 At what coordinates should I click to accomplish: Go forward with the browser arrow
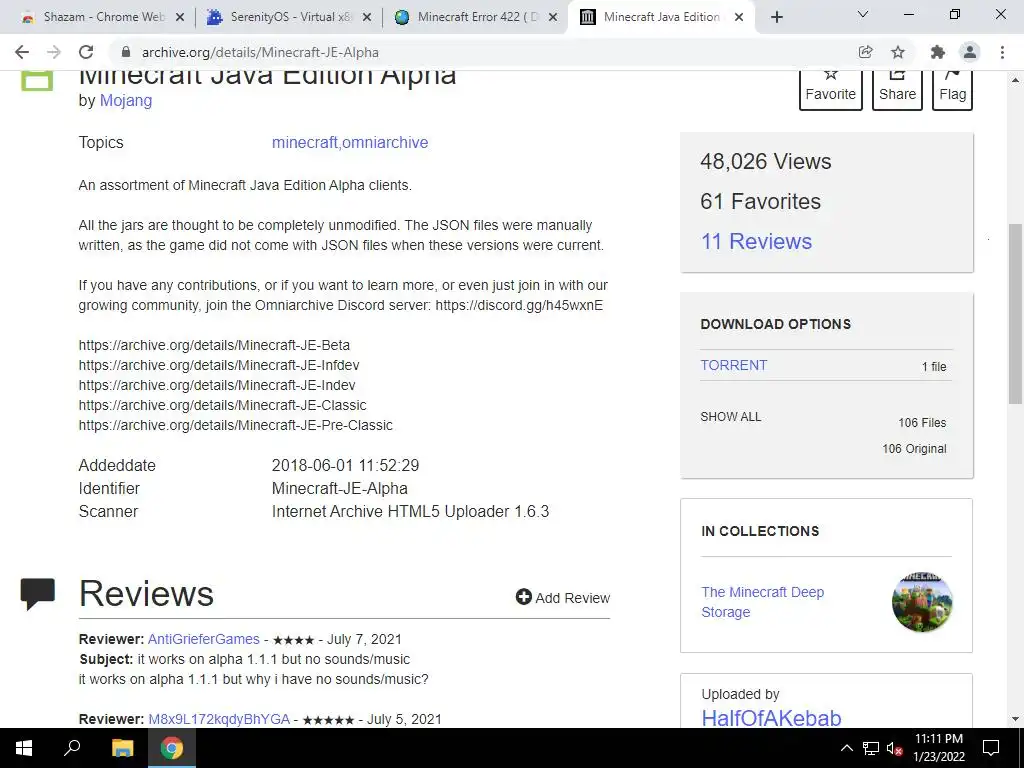click(54, 52)
